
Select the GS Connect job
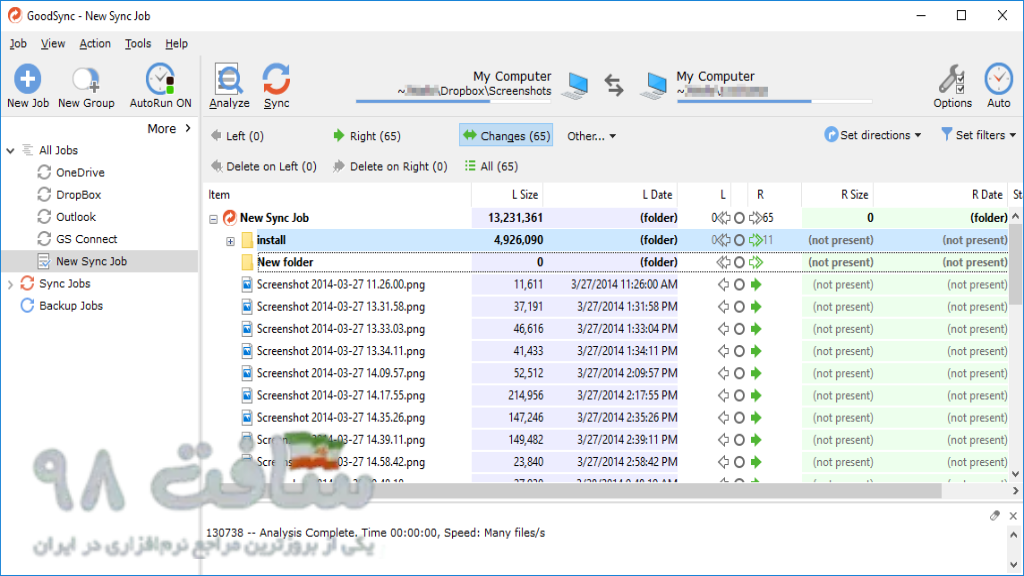pyautogui.click(x=86, y=239)
